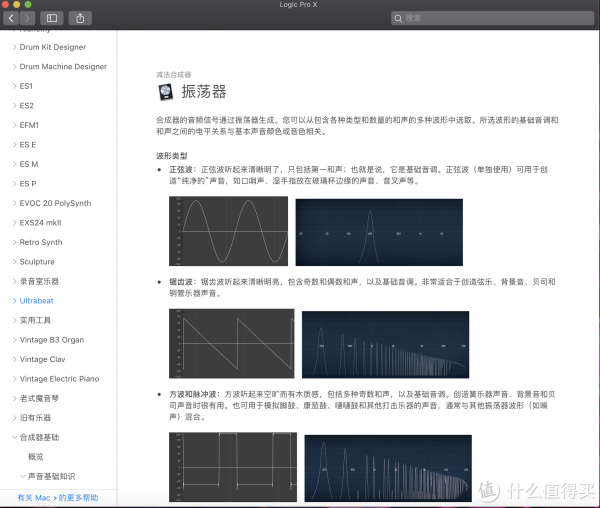Click the sawtooth waveform image
Image resolution: width=600 pixels, height=508 pixels.
coord(232,344)
